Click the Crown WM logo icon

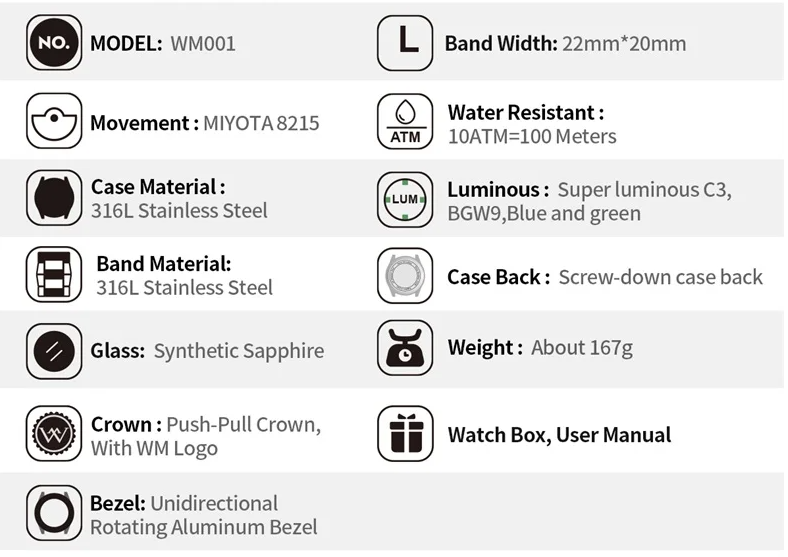[x=54, y=435]
